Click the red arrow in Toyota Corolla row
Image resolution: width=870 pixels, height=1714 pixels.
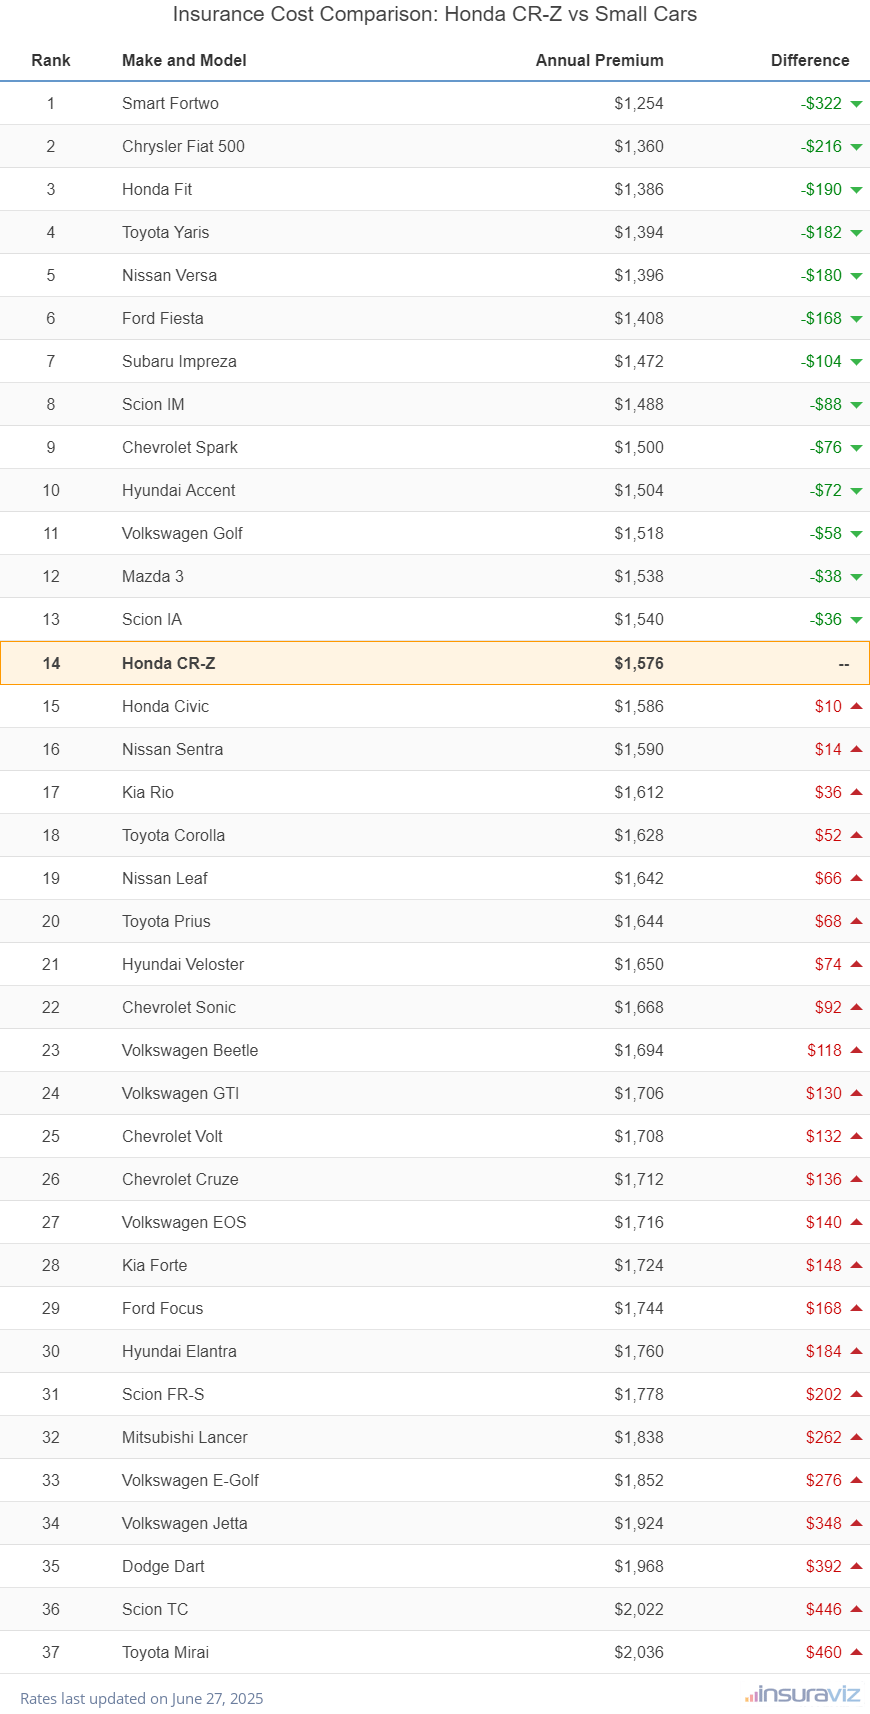pyautogui.click(x=856, y=835)
